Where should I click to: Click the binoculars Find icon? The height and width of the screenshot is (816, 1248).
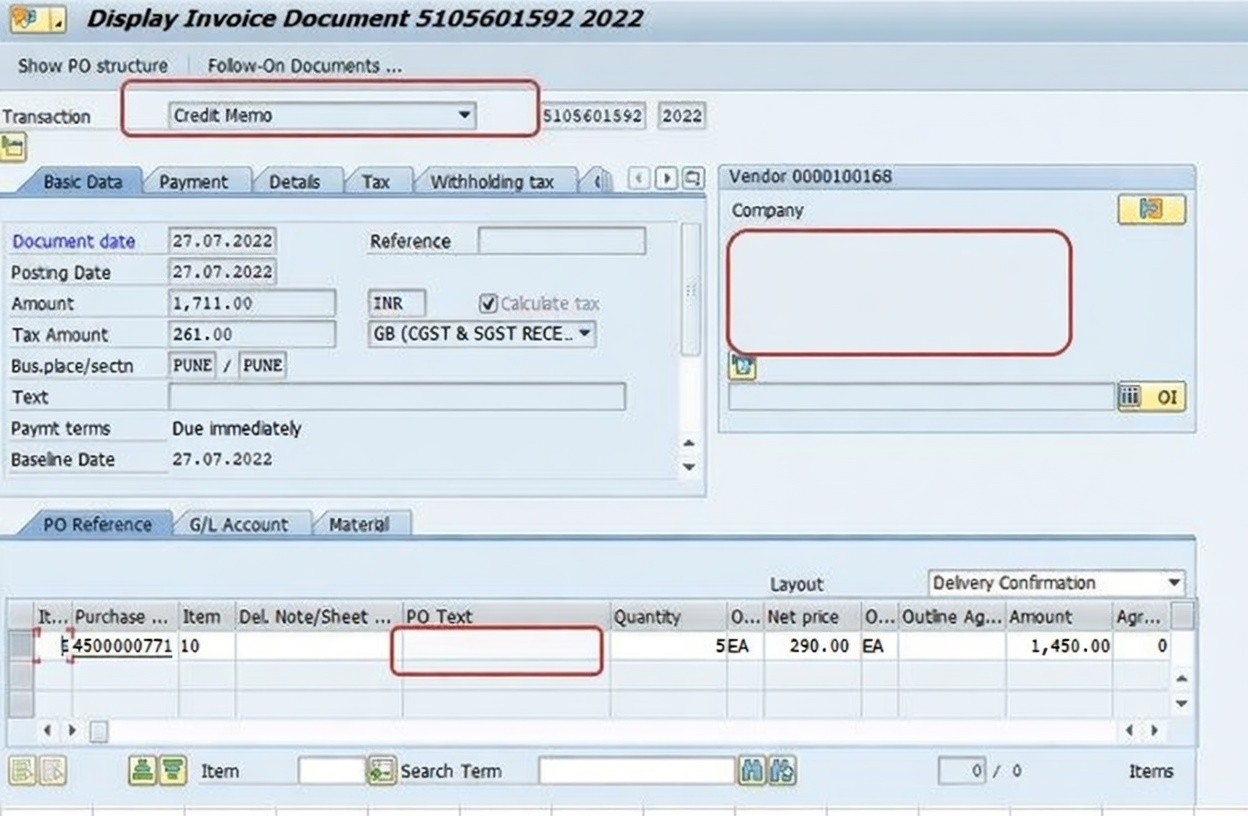[751, 771]
